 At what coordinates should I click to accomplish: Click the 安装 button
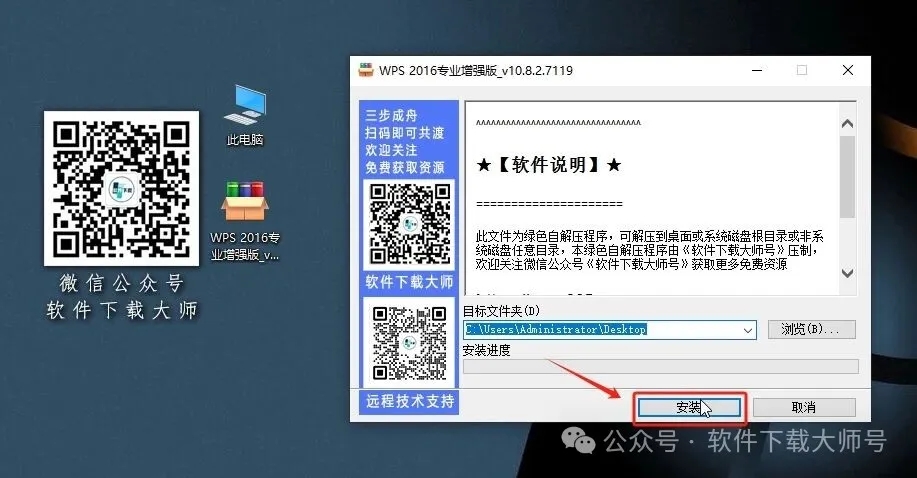click(x=690, y=407)
